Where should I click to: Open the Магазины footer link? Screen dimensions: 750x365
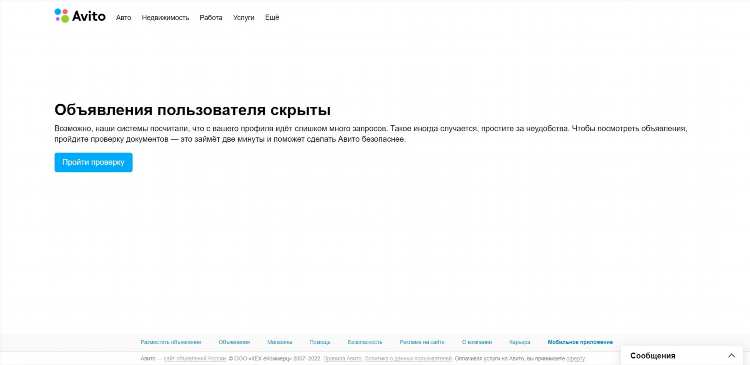click(280, 343)
